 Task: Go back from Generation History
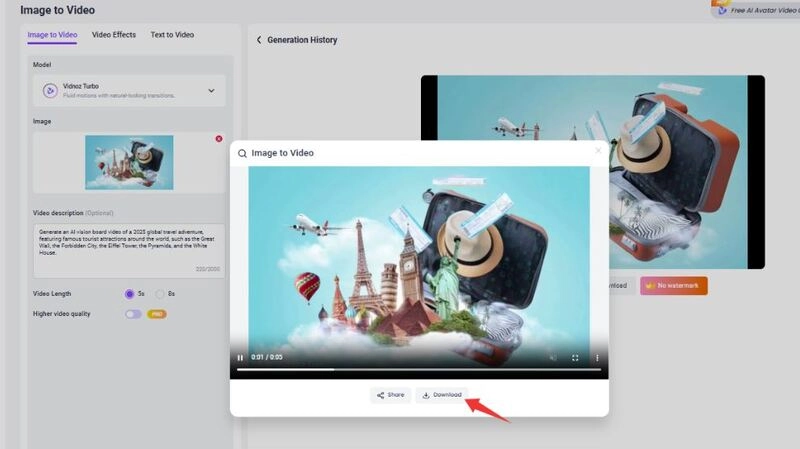point(259,40)
